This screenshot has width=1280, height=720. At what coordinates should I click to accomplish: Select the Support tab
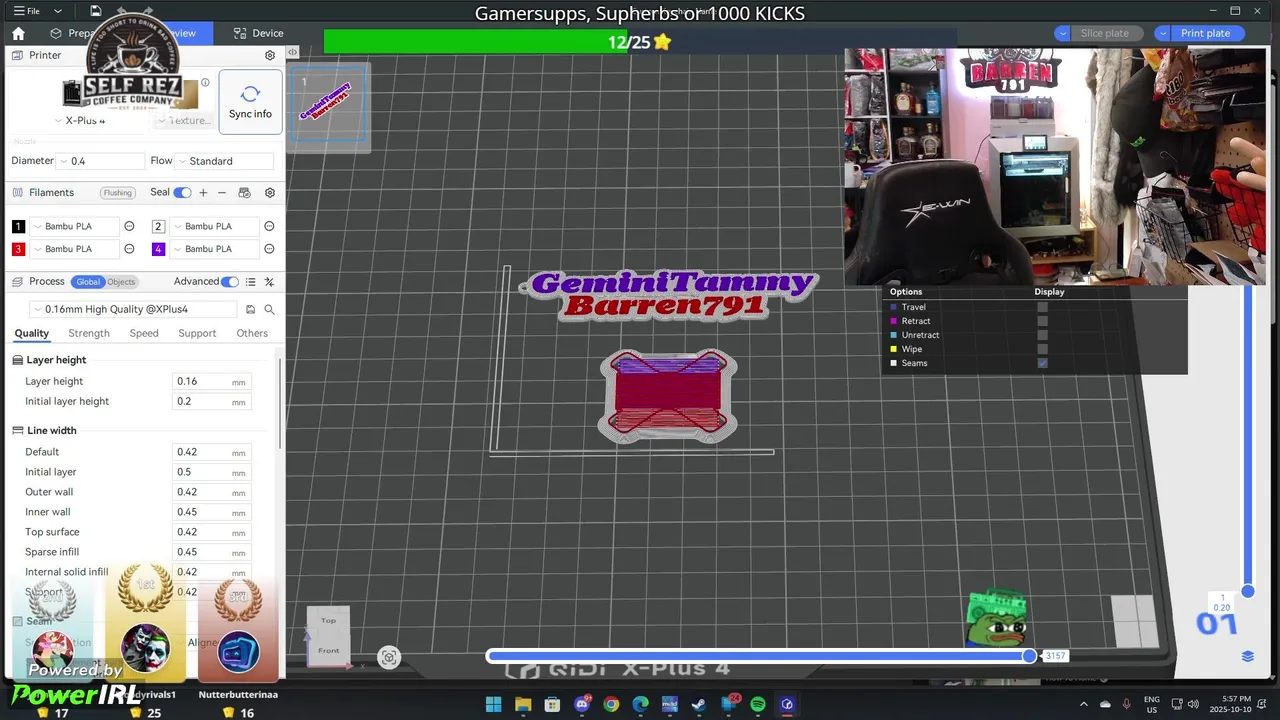click(x=197, y=333)
